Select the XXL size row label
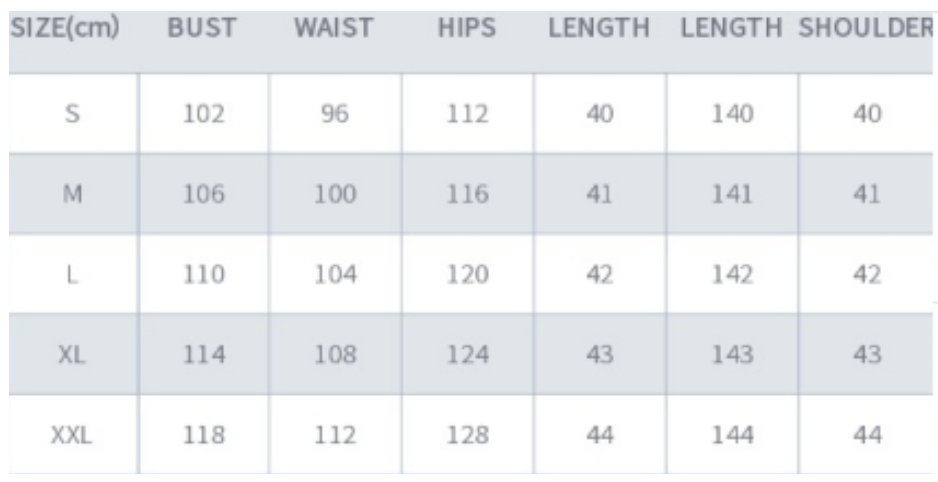The height and width of the screenshot is (482, 938). pos(72,436)
